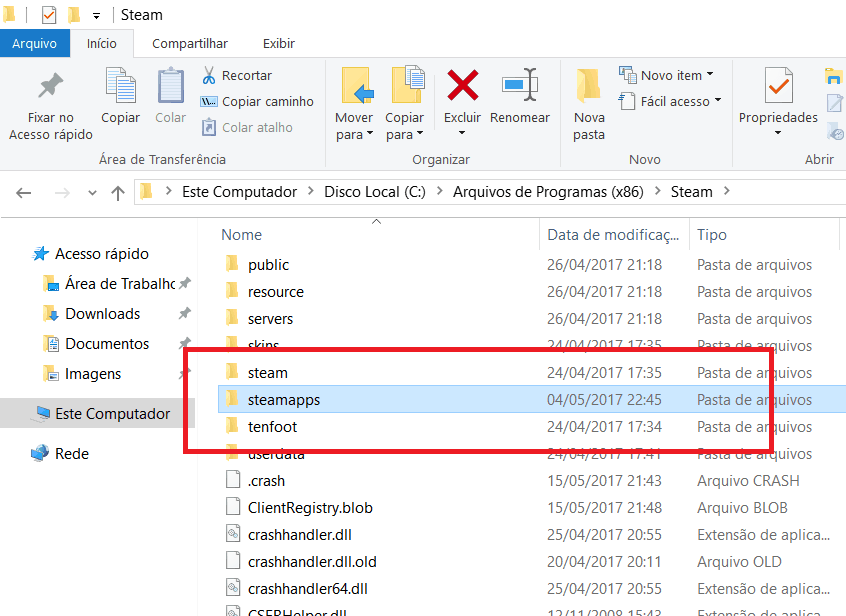Open the Mover para dropdown
846x616 pixels.
(x=354, y=126)
